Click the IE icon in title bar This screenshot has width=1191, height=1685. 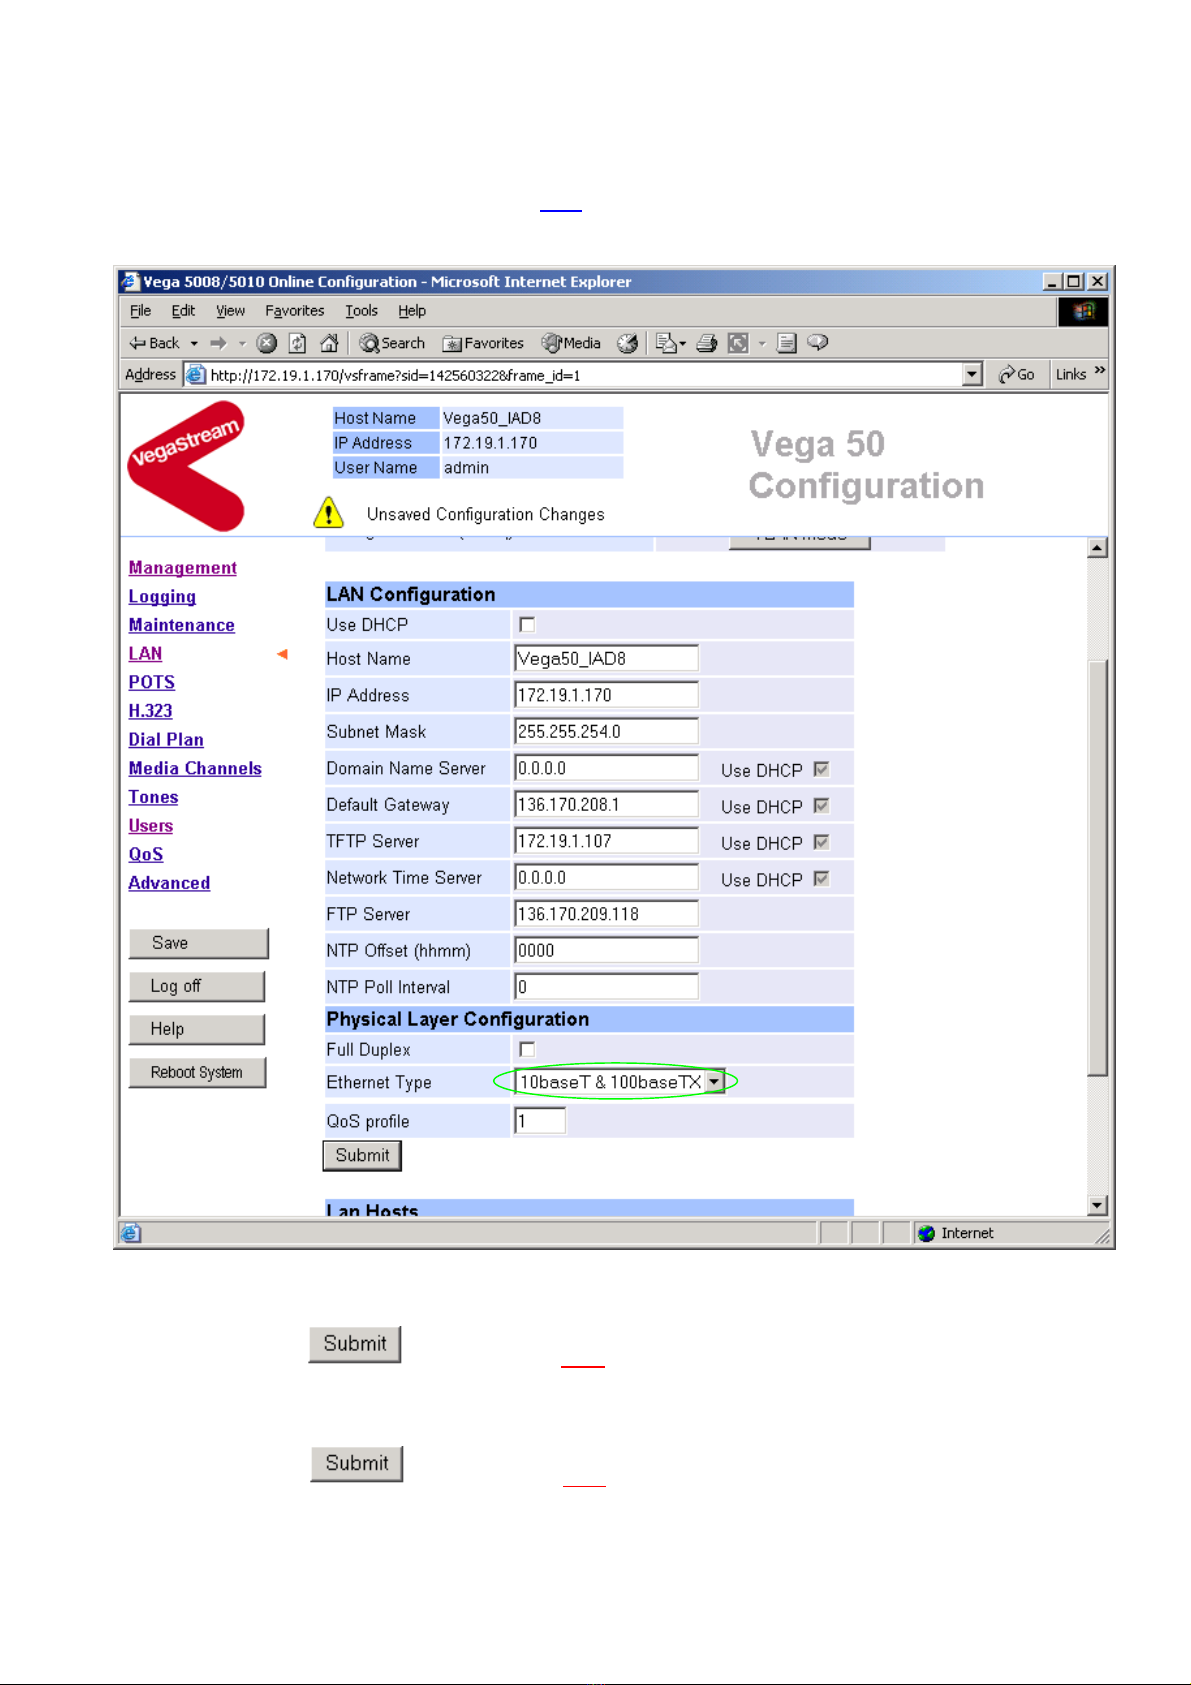129,281
